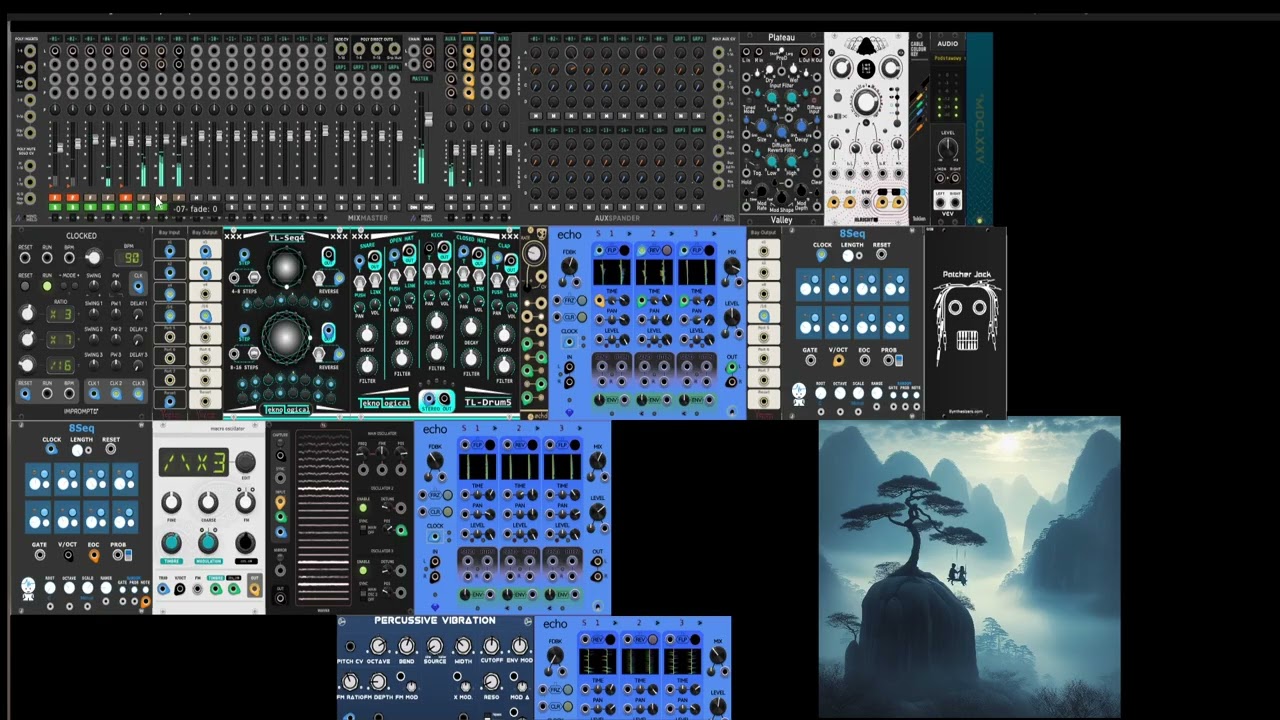1280x720 pixels.
Task: Click the LENGTH knob on upper-right 8Seq
Action: pyautogui.click(x=848, y=256)
